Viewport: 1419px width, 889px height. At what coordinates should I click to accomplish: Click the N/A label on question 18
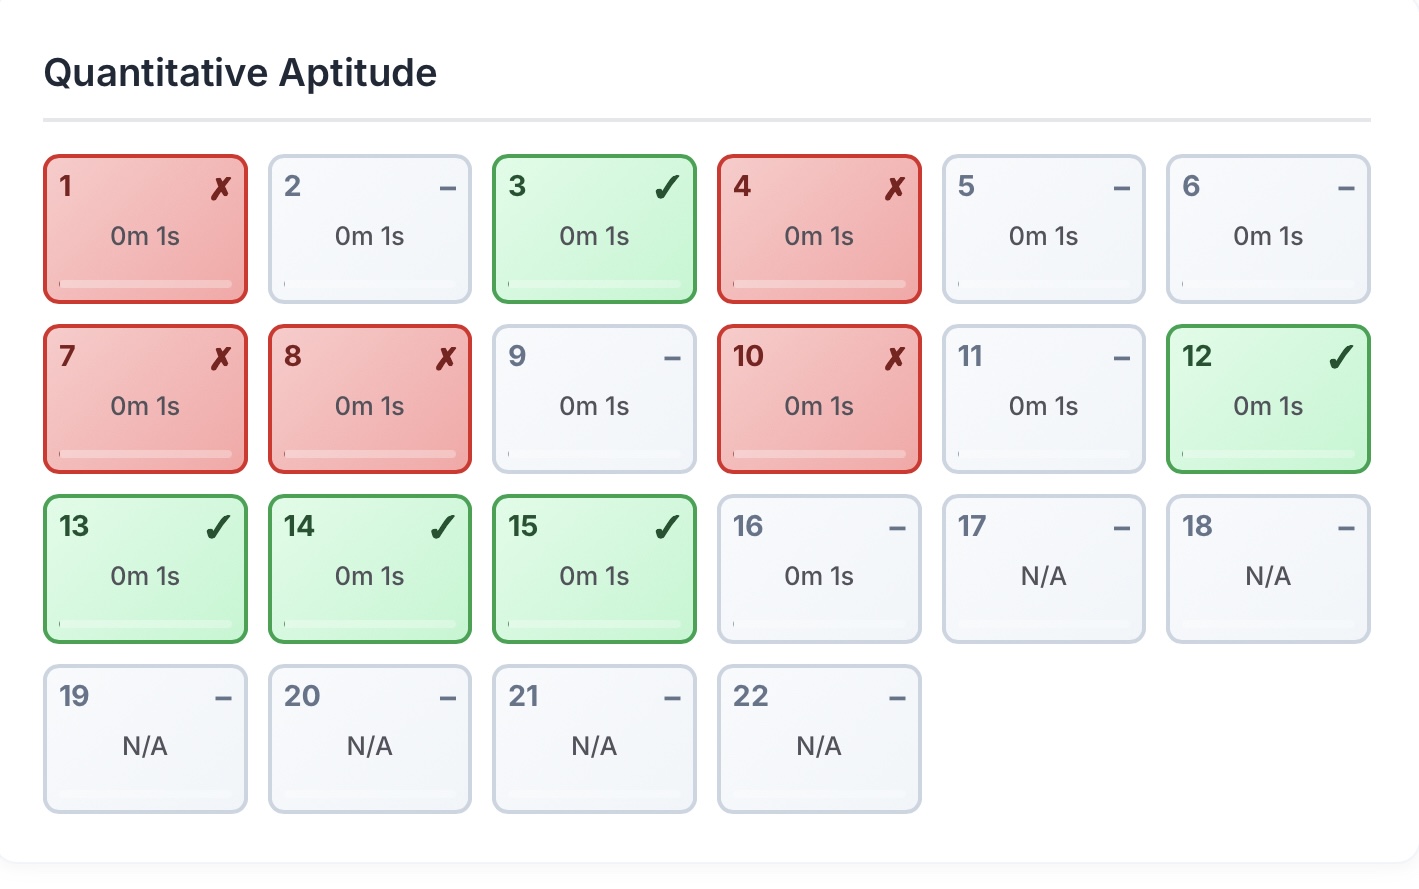pyautogui.click(x=1268, y=576)
